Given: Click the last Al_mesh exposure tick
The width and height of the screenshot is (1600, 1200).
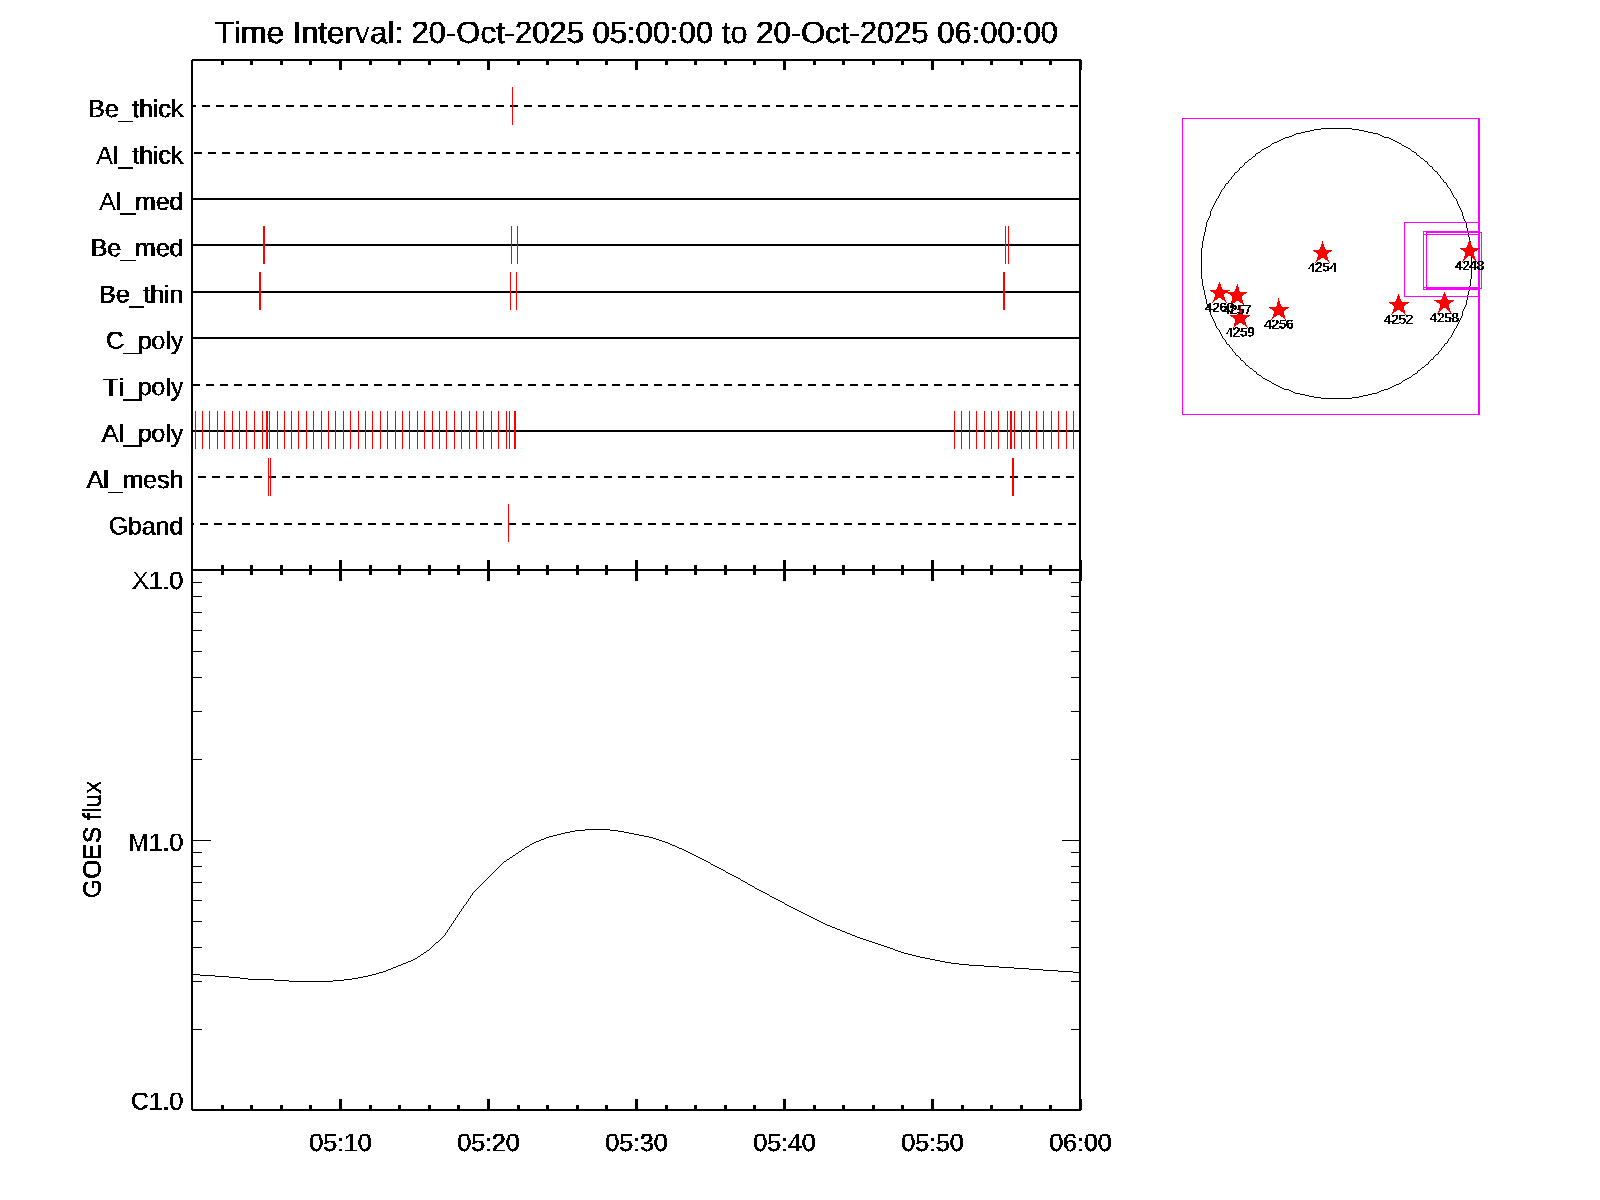Looking at the screenshot, I should pyautogui.click(x=1012, y=477).
